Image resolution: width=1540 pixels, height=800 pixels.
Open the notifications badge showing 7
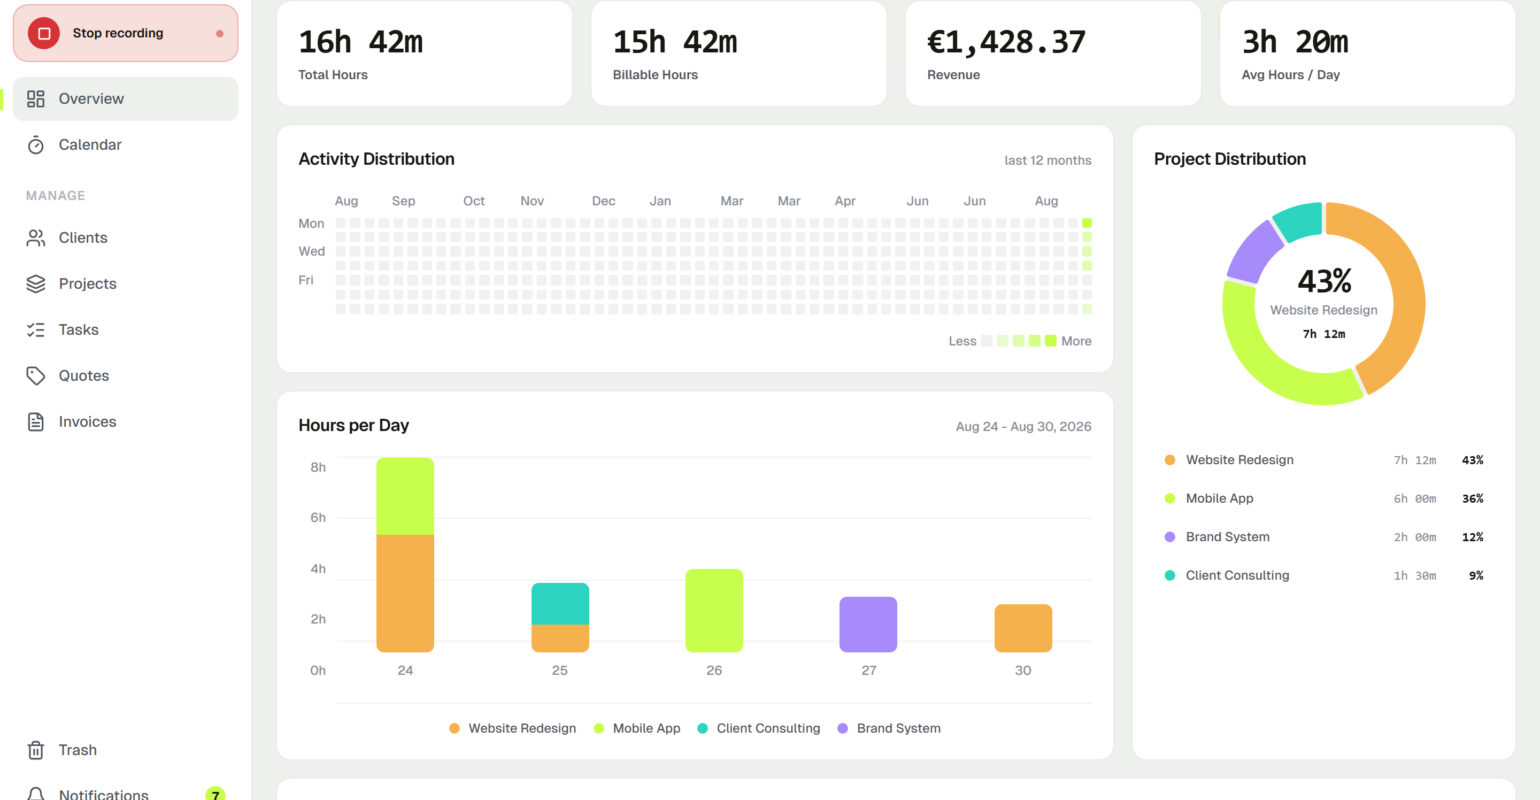(x=215, y=794)
